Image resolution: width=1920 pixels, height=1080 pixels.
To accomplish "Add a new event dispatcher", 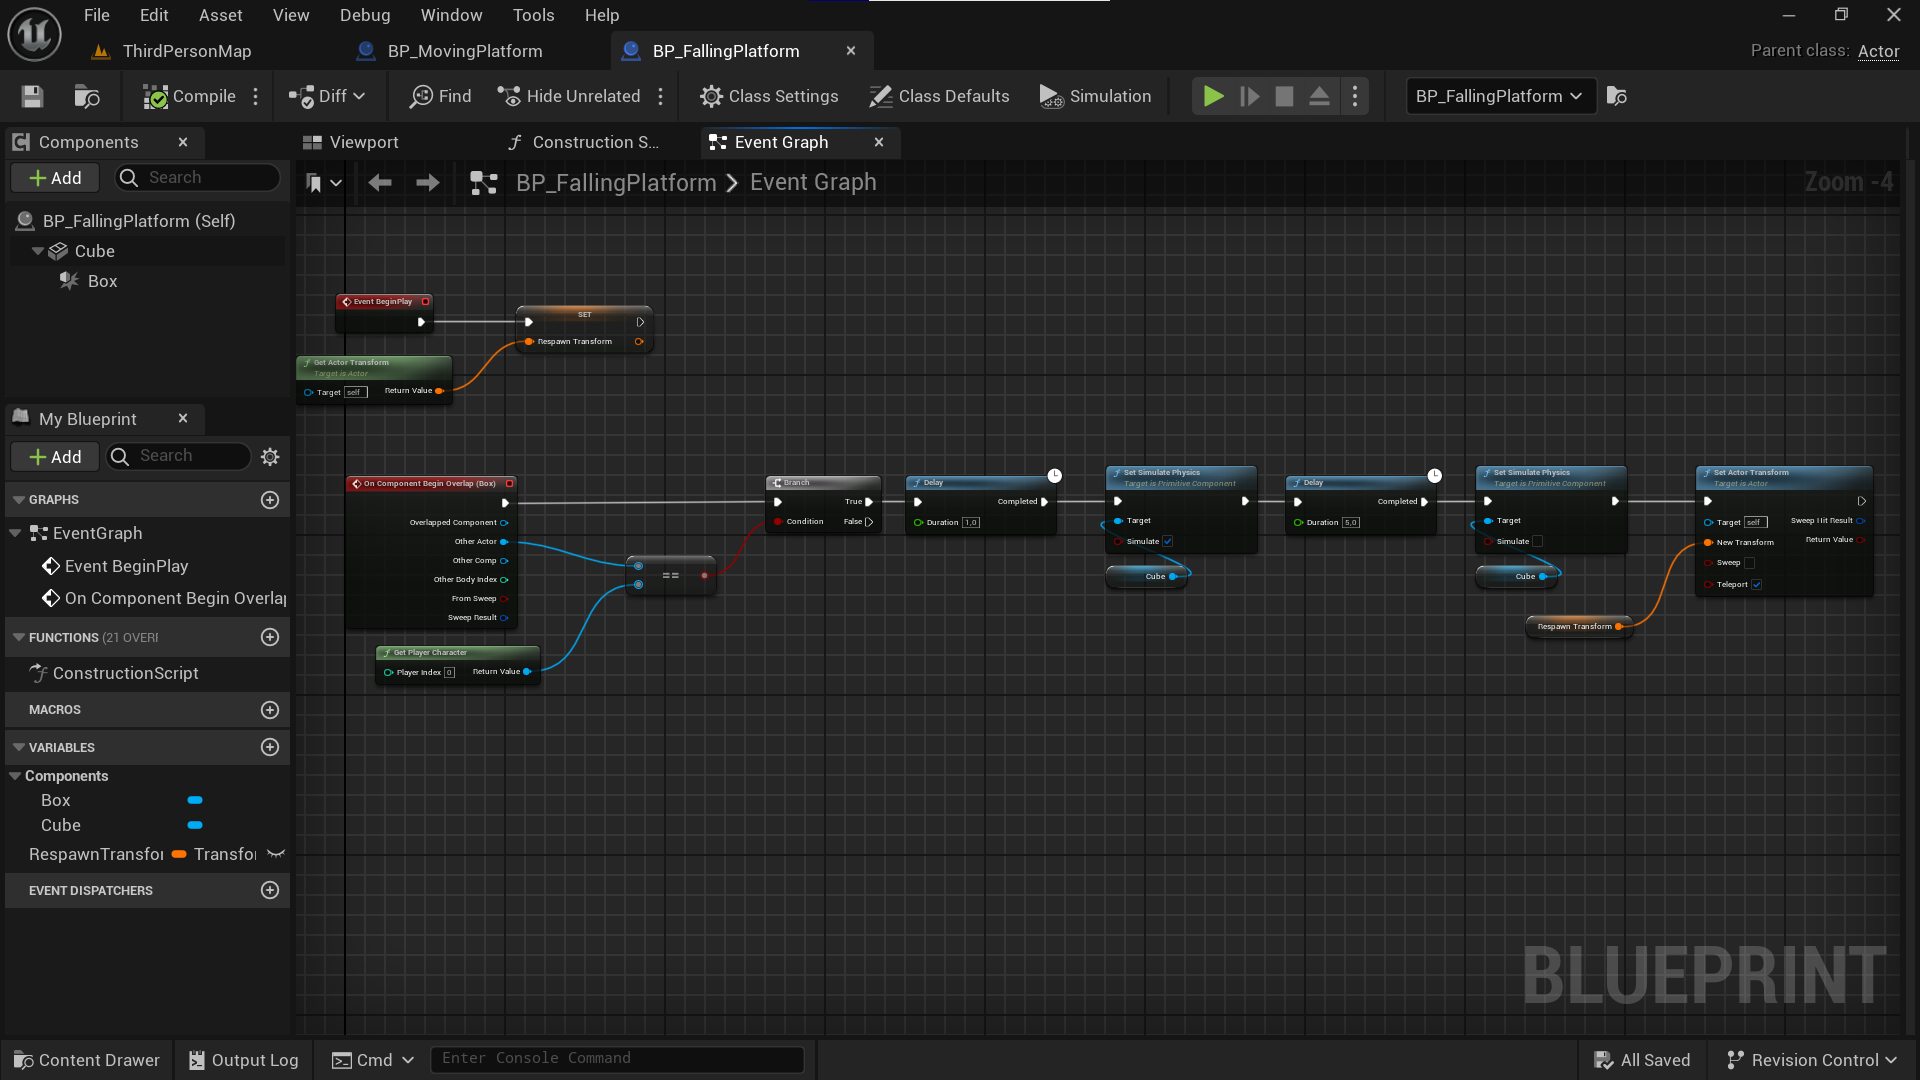I will pyautogui.click(x=269, y=890).
